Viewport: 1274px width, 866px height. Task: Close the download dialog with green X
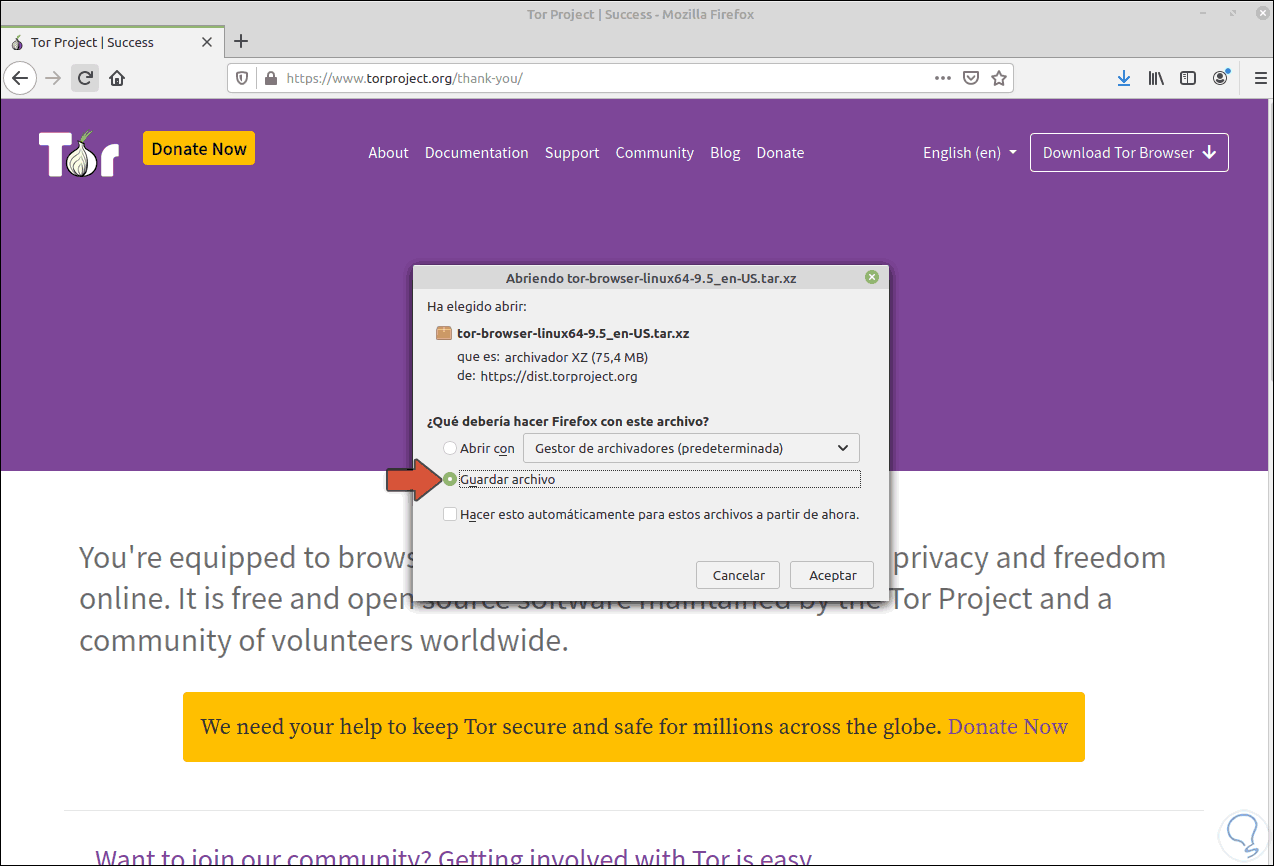[x=872, y=277]
